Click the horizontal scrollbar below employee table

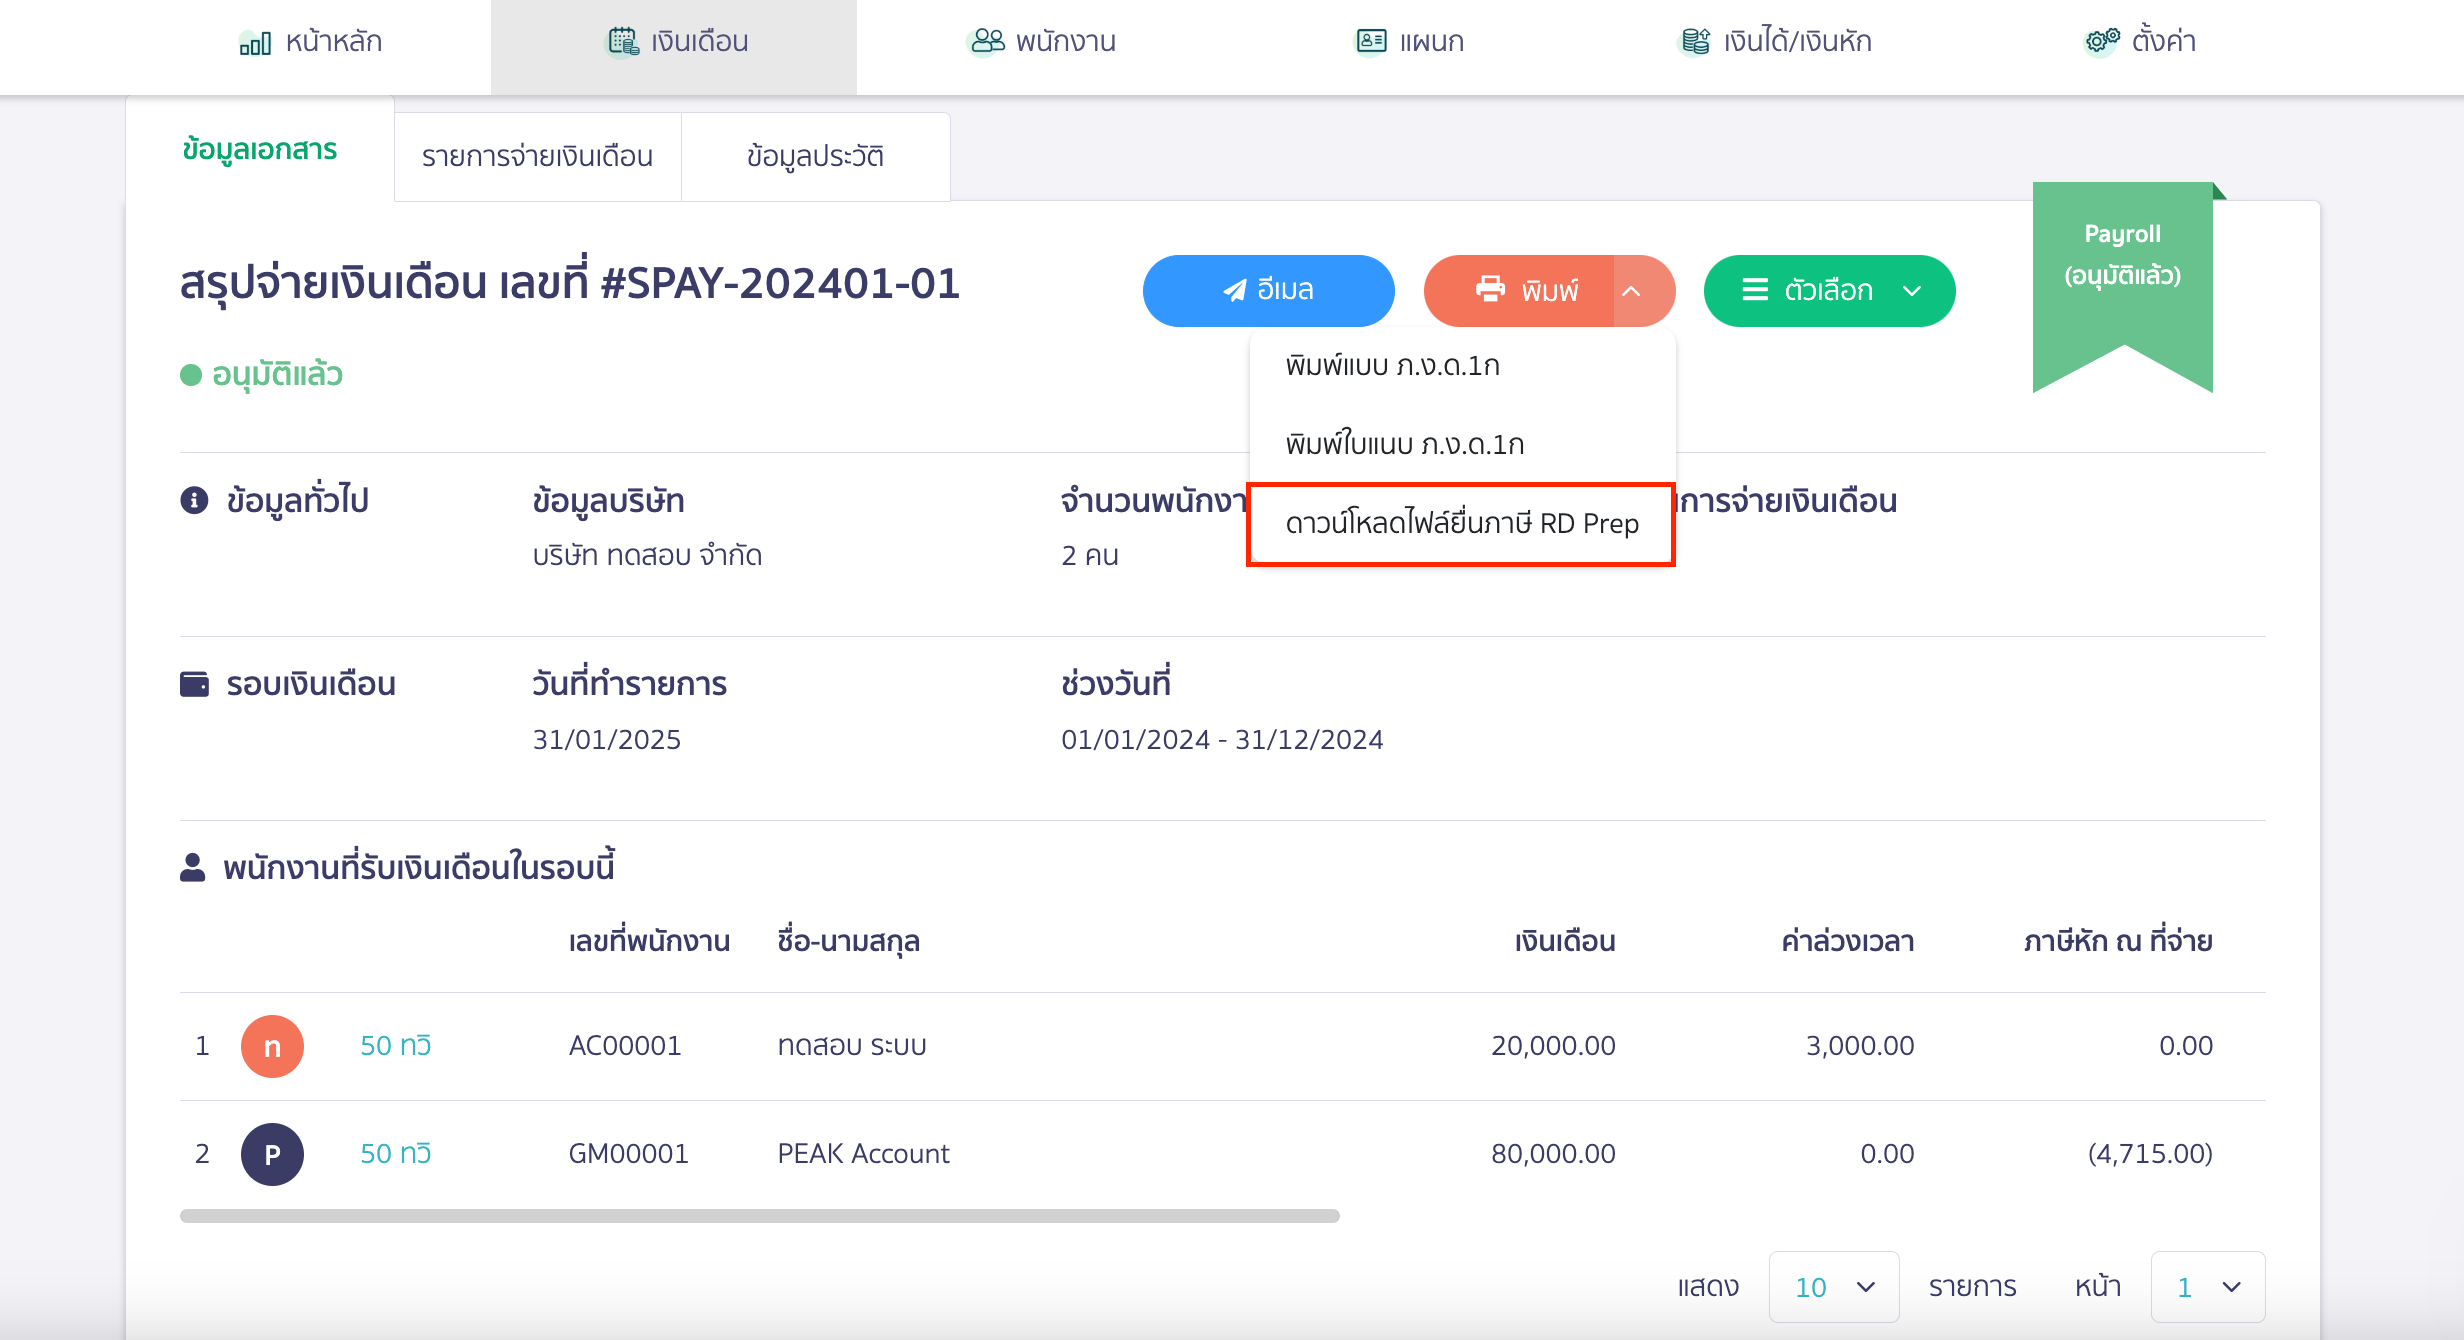[759, 1216]
